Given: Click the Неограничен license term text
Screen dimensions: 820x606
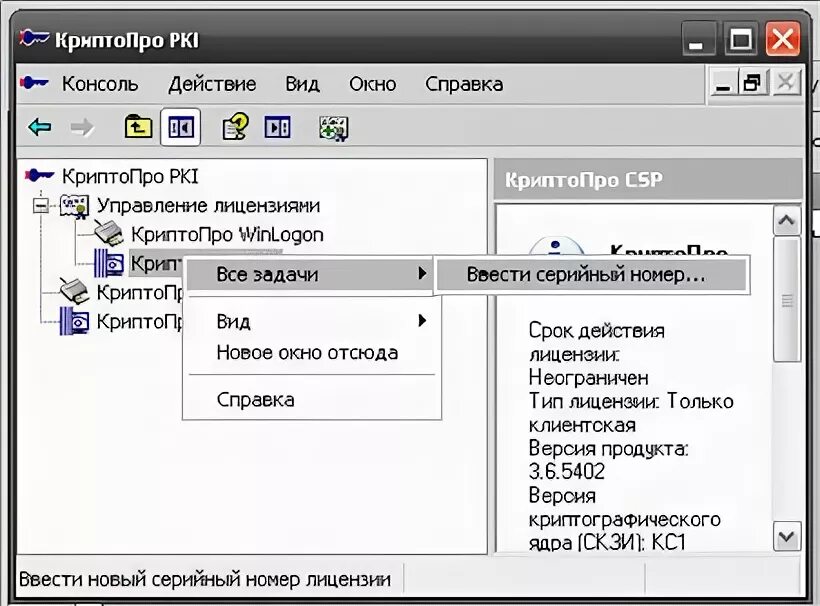Looking at the screenshot, I should tap(588, 378).
